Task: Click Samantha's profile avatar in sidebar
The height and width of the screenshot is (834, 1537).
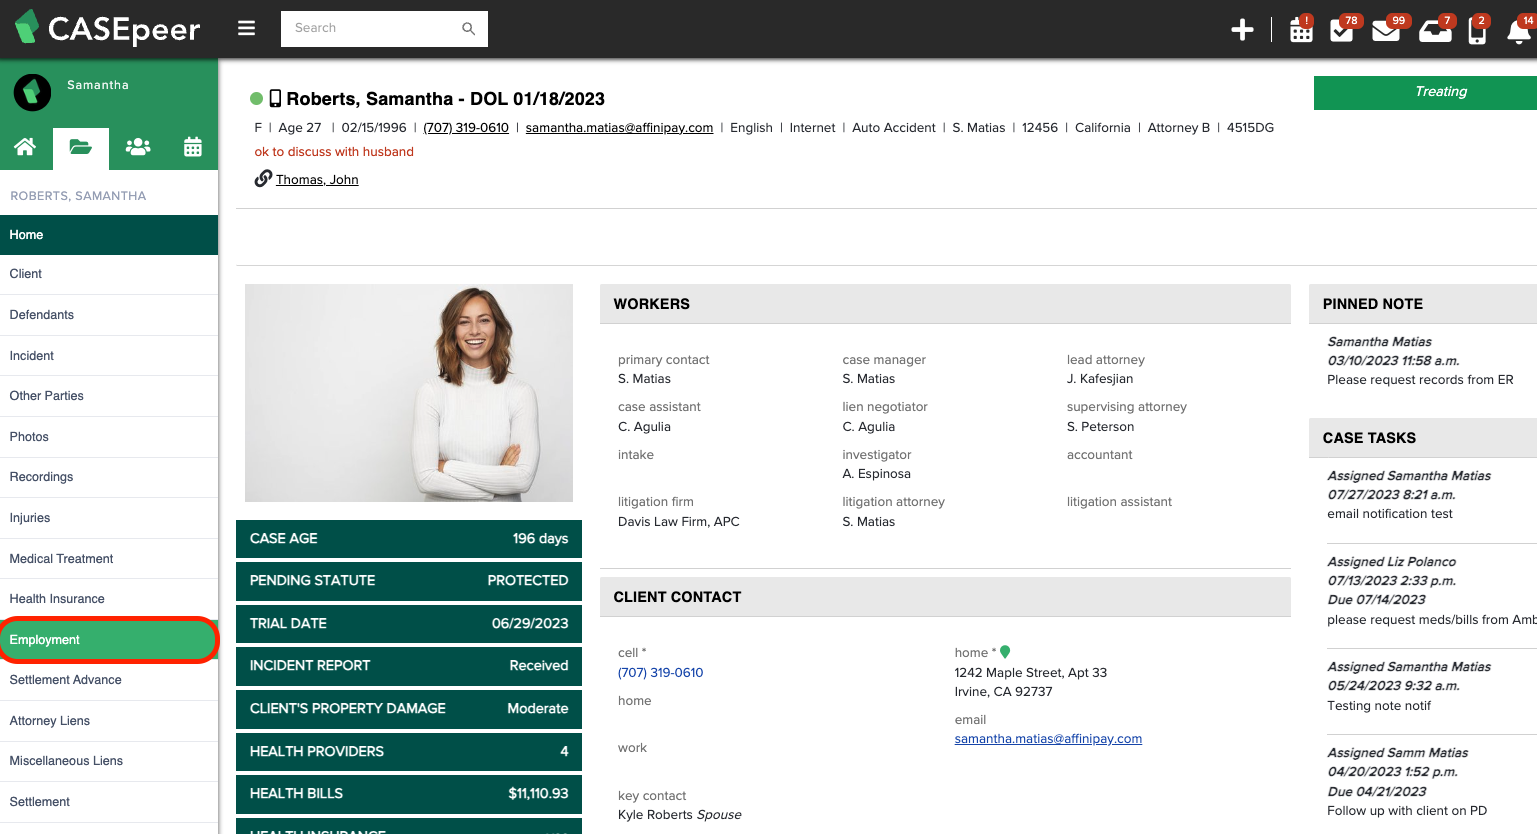Action: (x=31, y=92)
